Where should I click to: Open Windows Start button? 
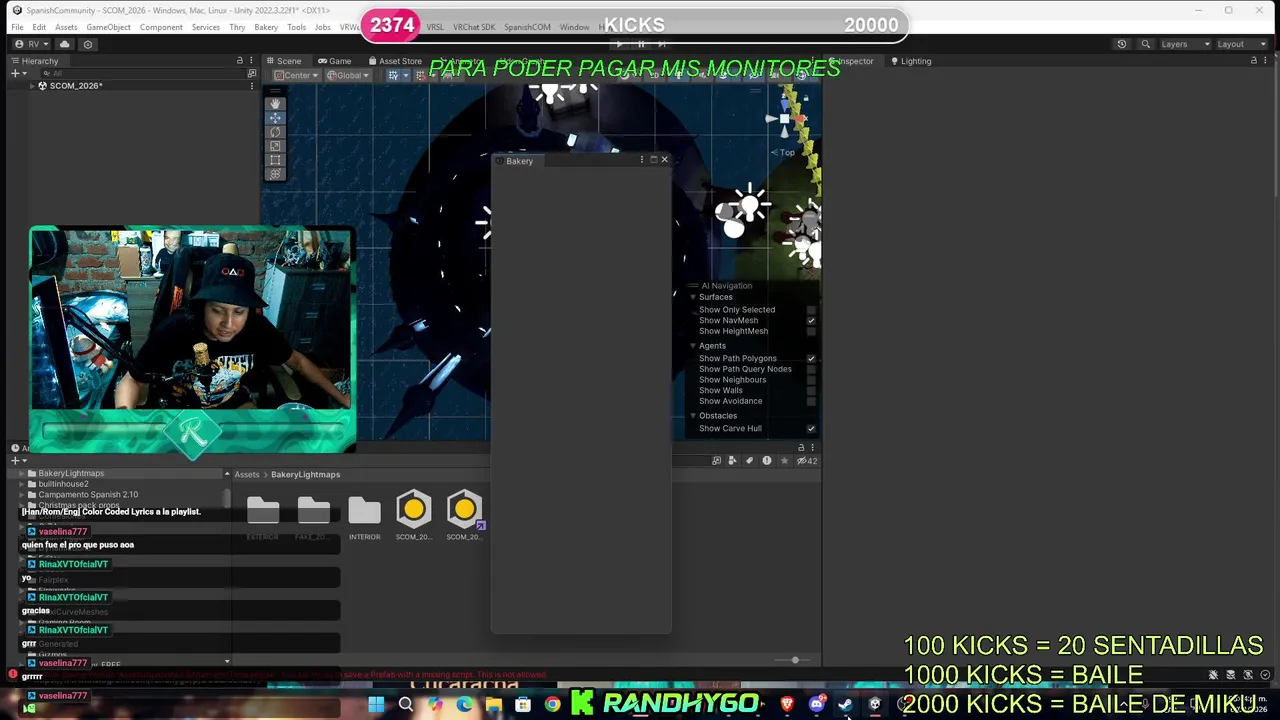tap(376, 705)
